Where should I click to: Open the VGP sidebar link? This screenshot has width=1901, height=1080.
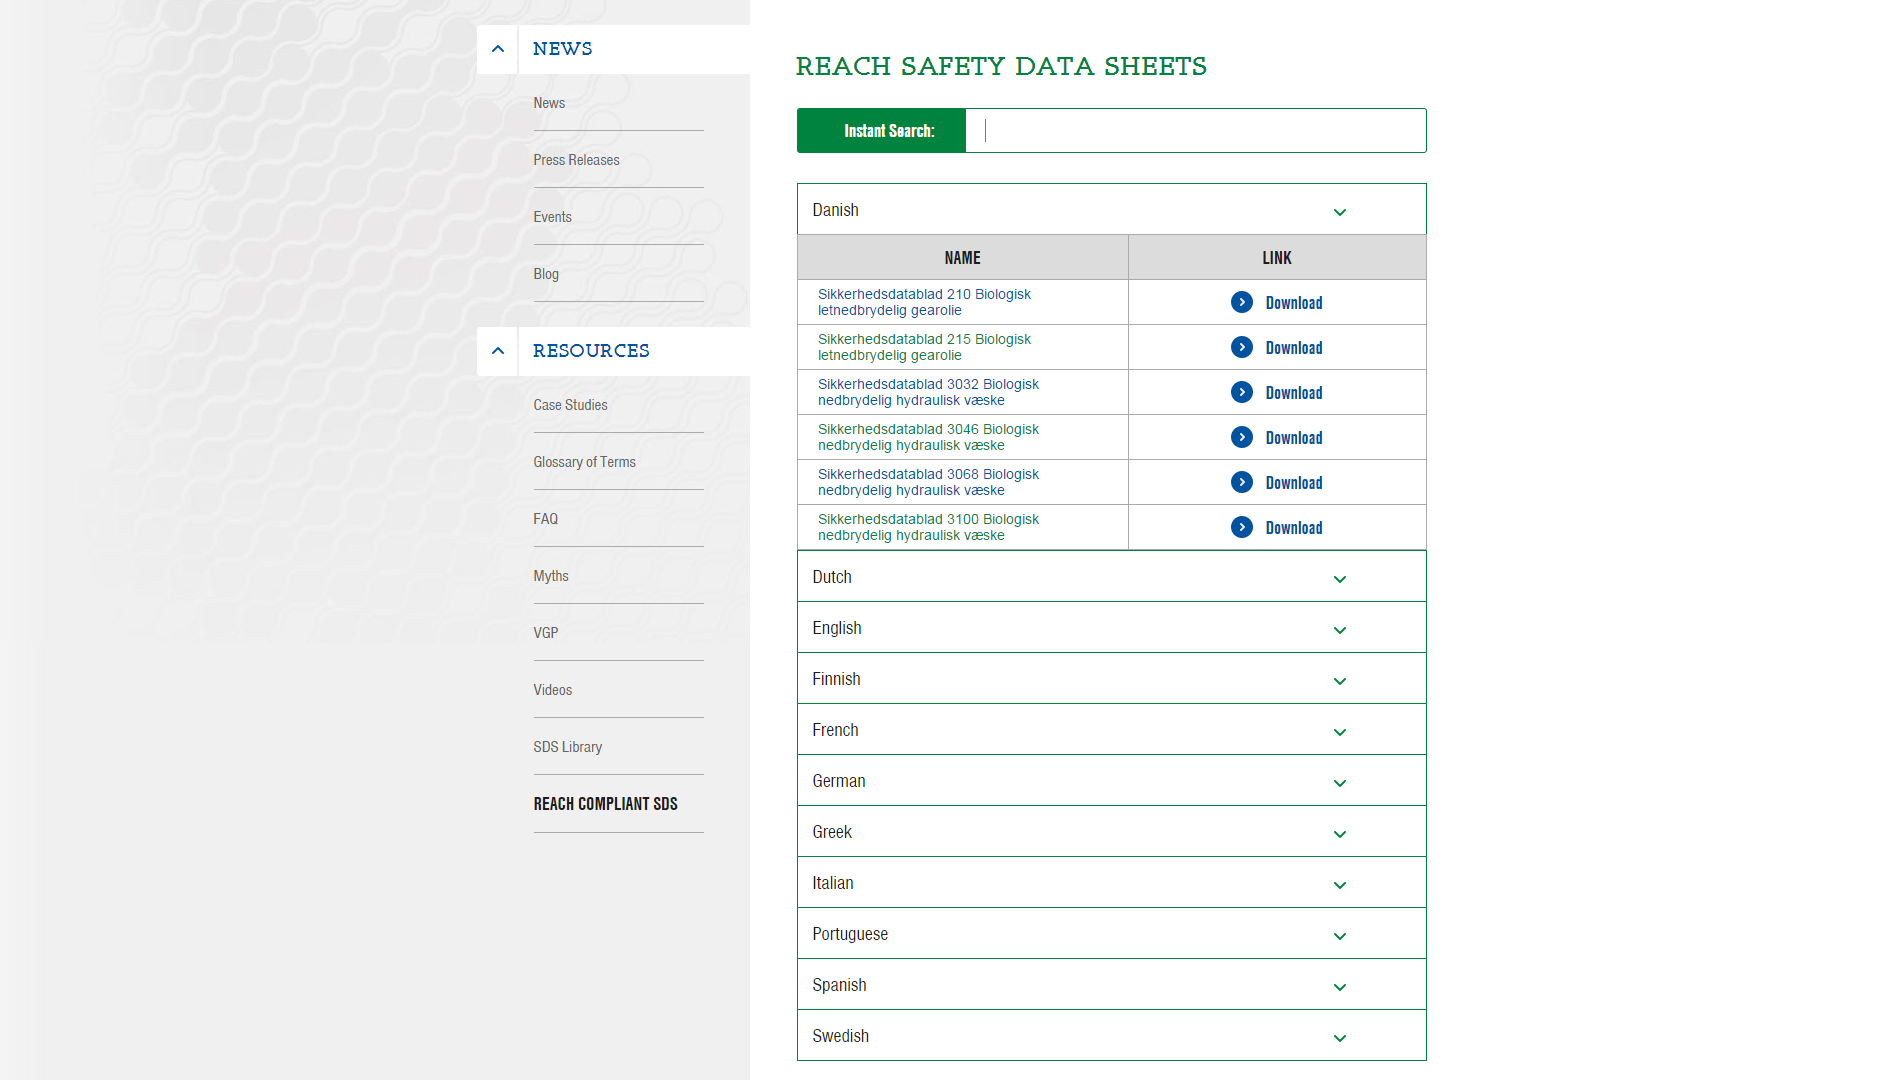pos(545,633)
